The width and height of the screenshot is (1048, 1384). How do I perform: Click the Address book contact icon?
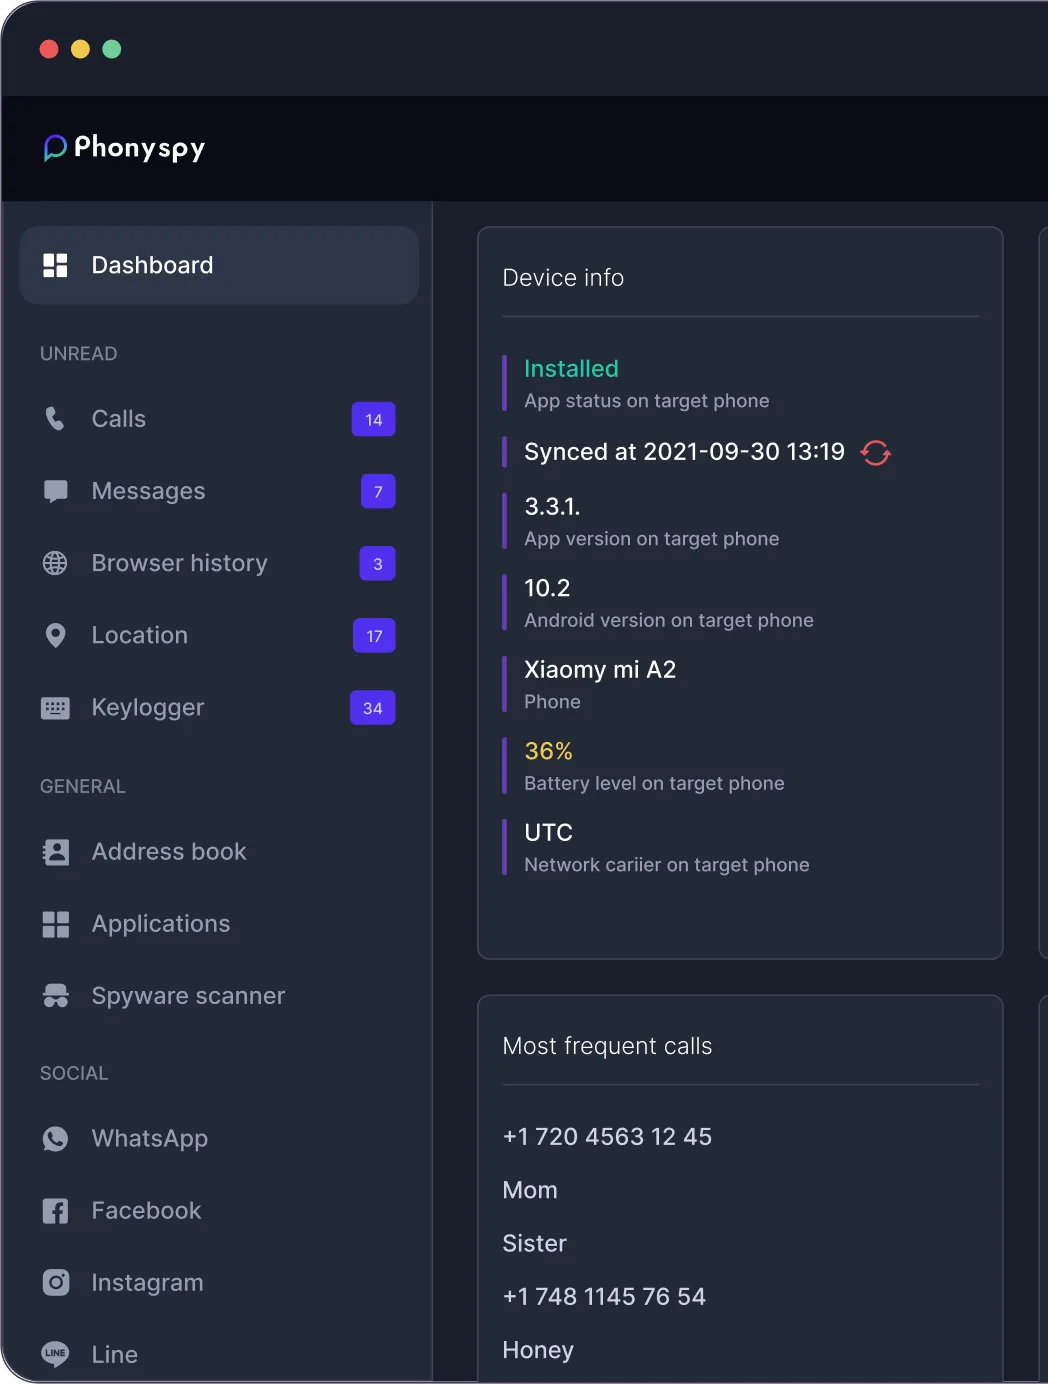pyautogui.click(x=55, y=851)
